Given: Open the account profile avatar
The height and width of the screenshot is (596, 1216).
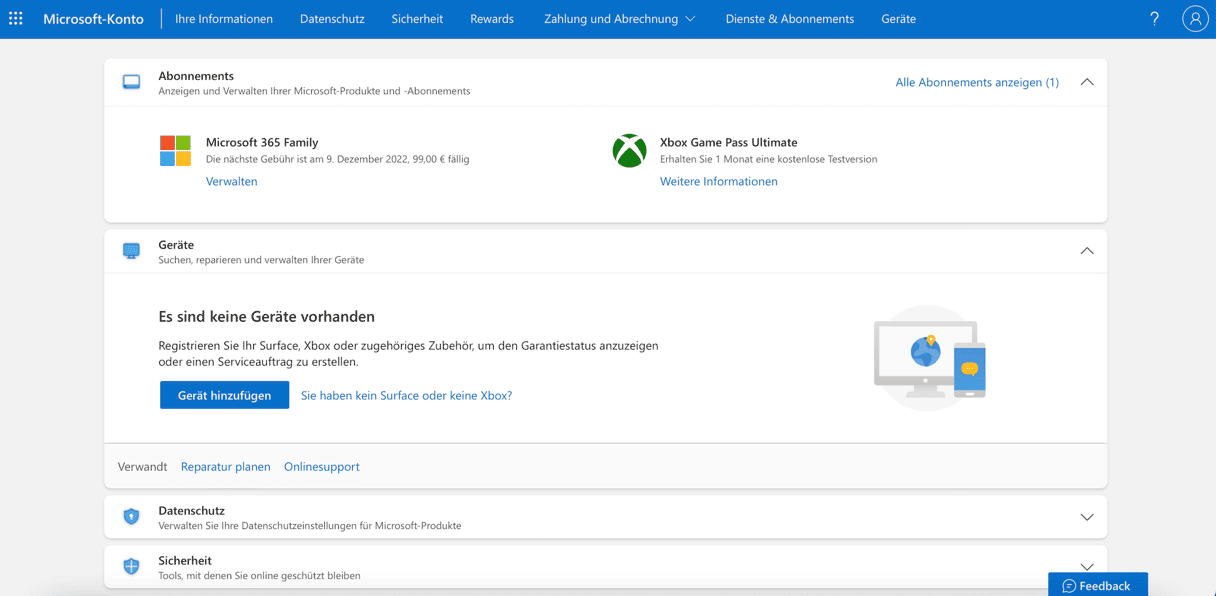Looking at the screenshot, I should 1195,19.
